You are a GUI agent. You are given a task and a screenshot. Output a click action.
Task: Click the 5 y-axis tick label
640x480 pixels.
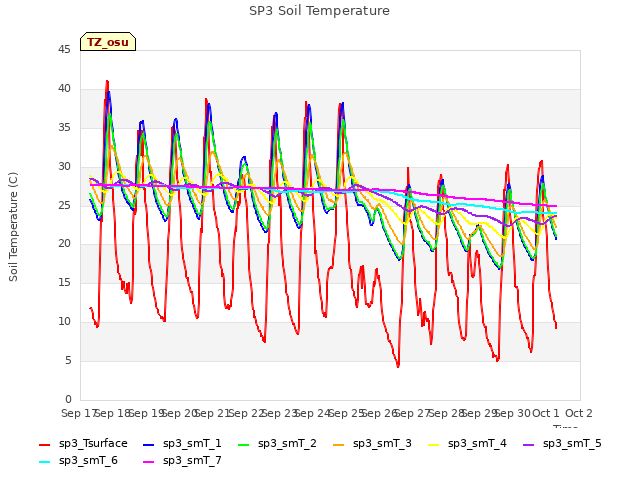(x=68, y=360)
